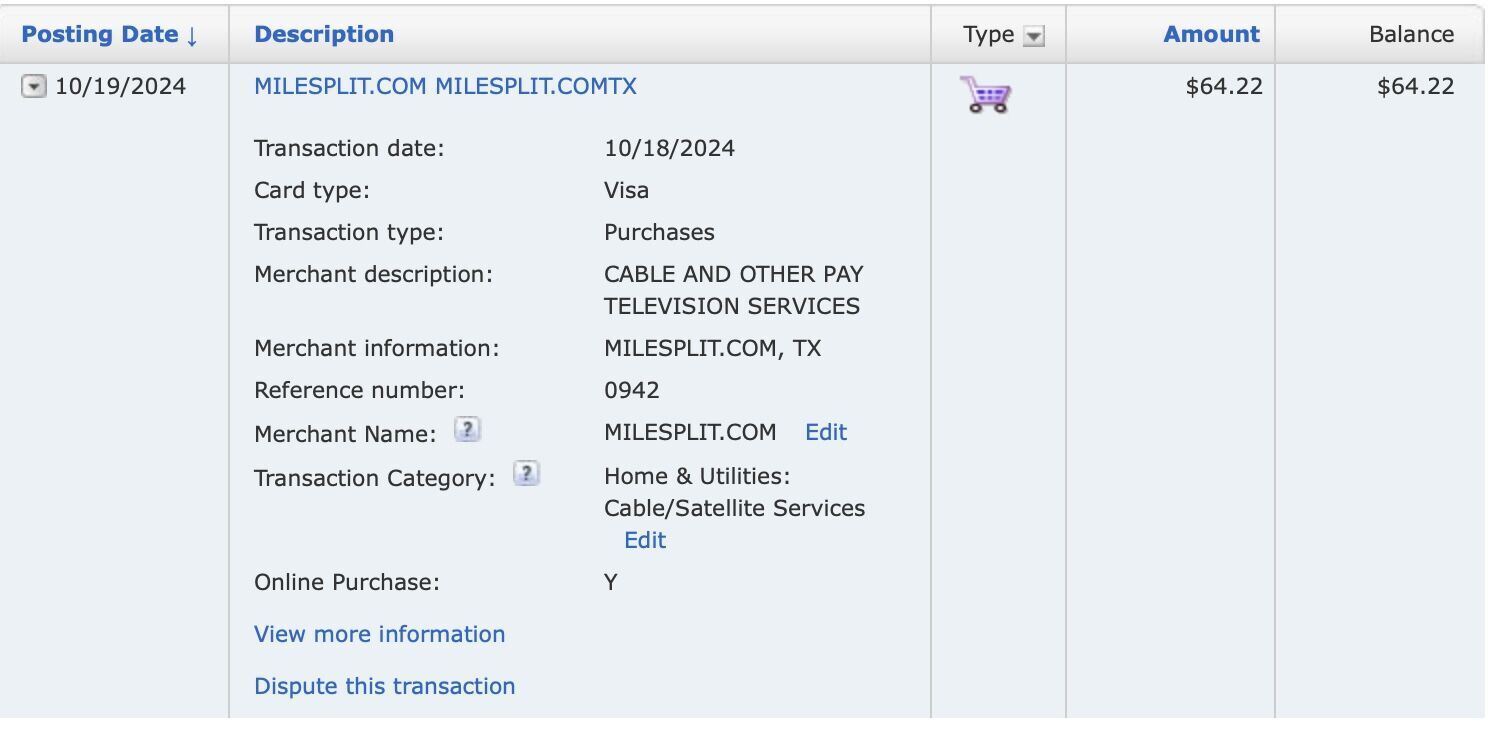Click the Balance column header
The width and height of the screenshot is (1496, 732).
point(1411,34)
